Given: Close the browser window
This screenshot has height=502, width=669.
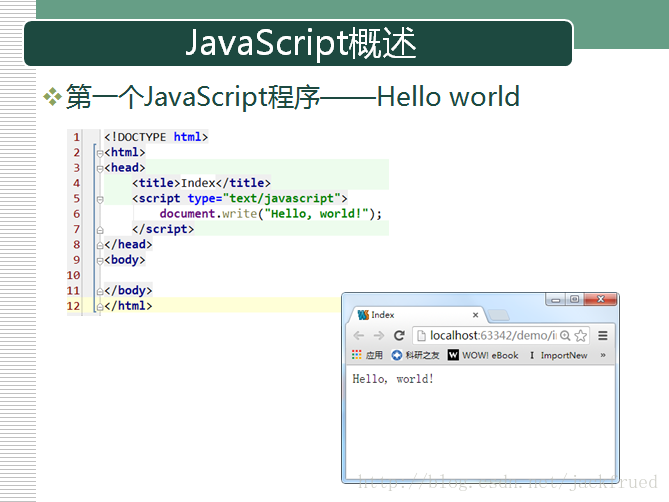Looking at the screenshot, I should point(600,299).
